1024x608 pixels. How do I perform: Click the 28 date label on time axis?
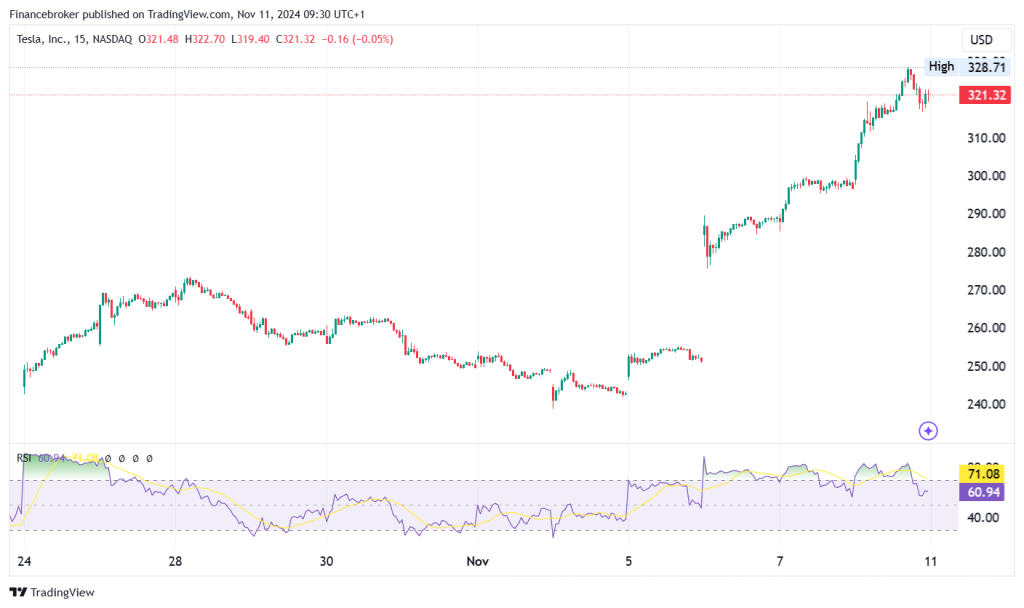click(175, 561)
